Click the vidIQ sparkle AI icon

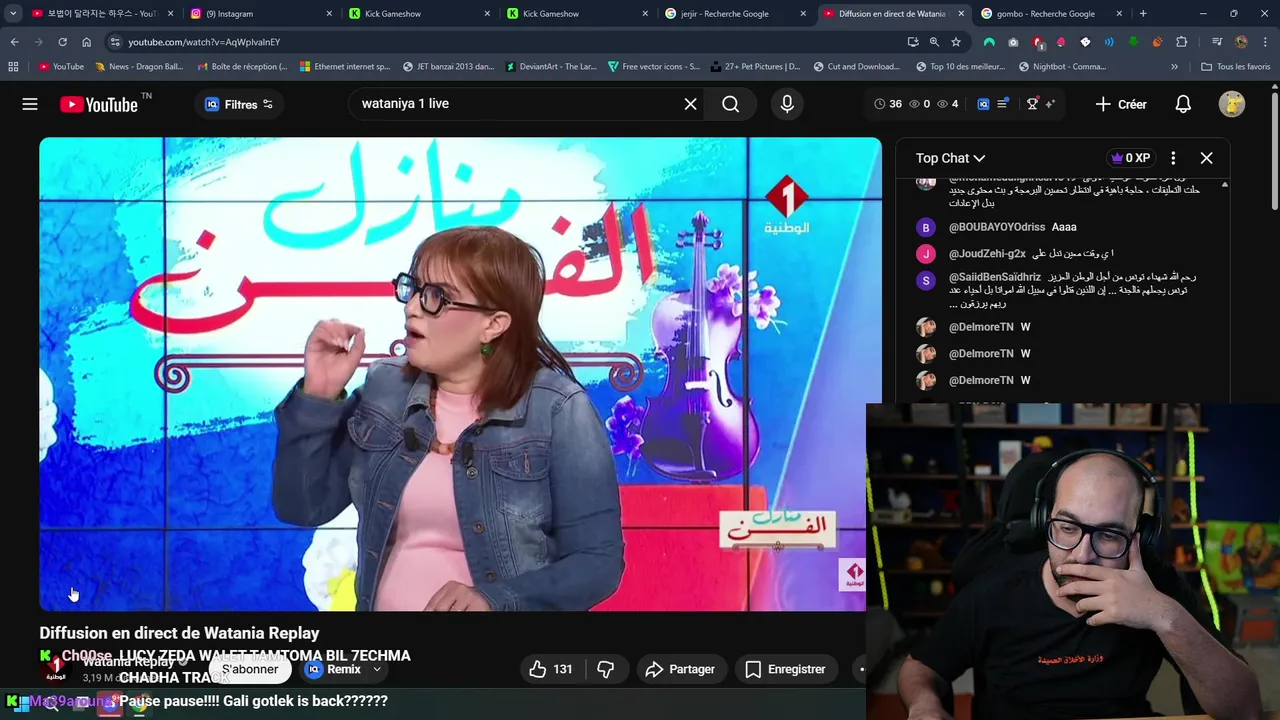pos(1049,104)
